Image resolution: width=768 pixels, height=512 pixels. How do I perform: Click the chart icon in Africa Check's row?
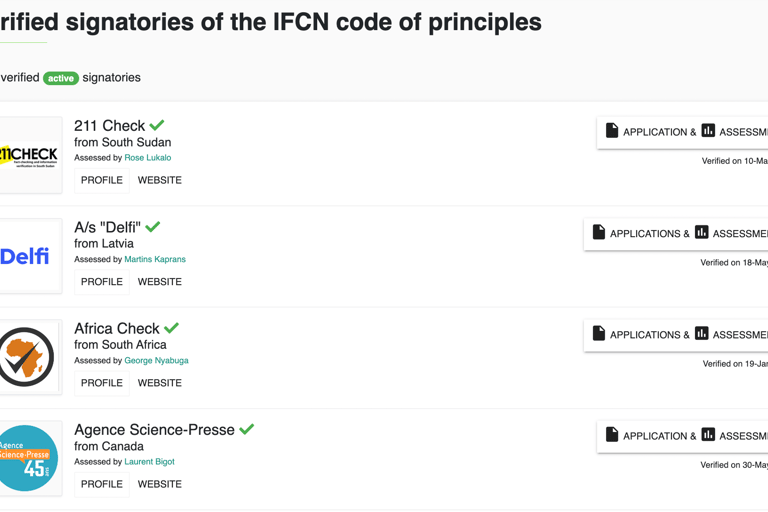701,334
